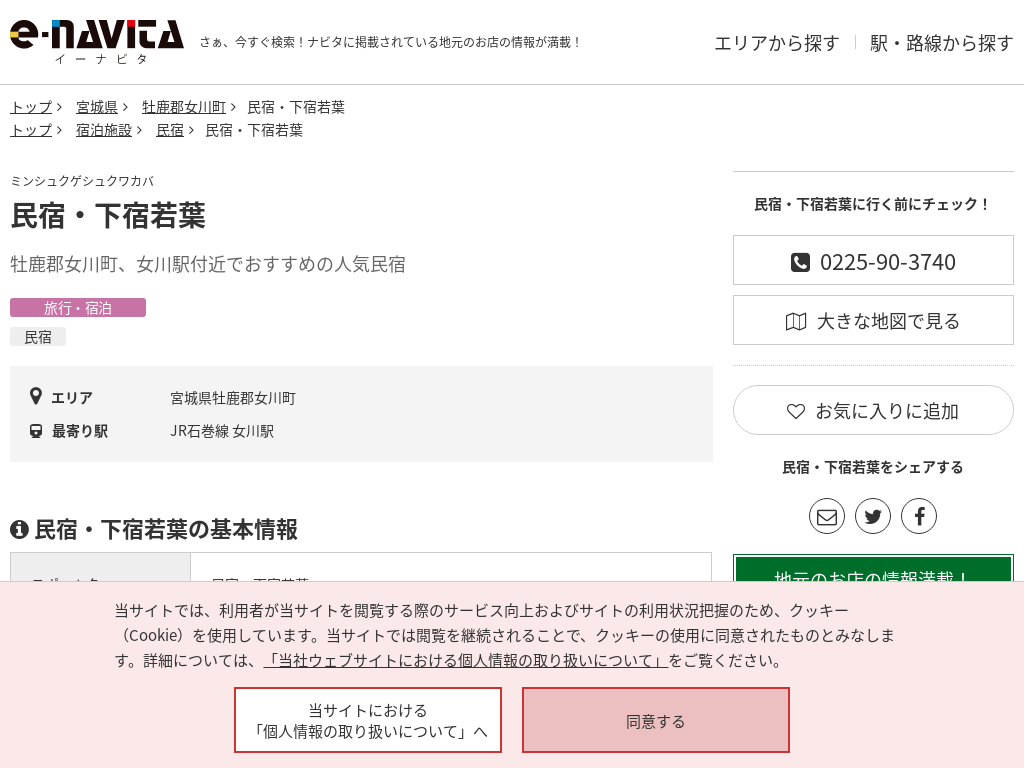Viewport: 1024px width, 768px height.
Task: Click the phone icon beside 0225-90-3740
Action: pos(800,262)
